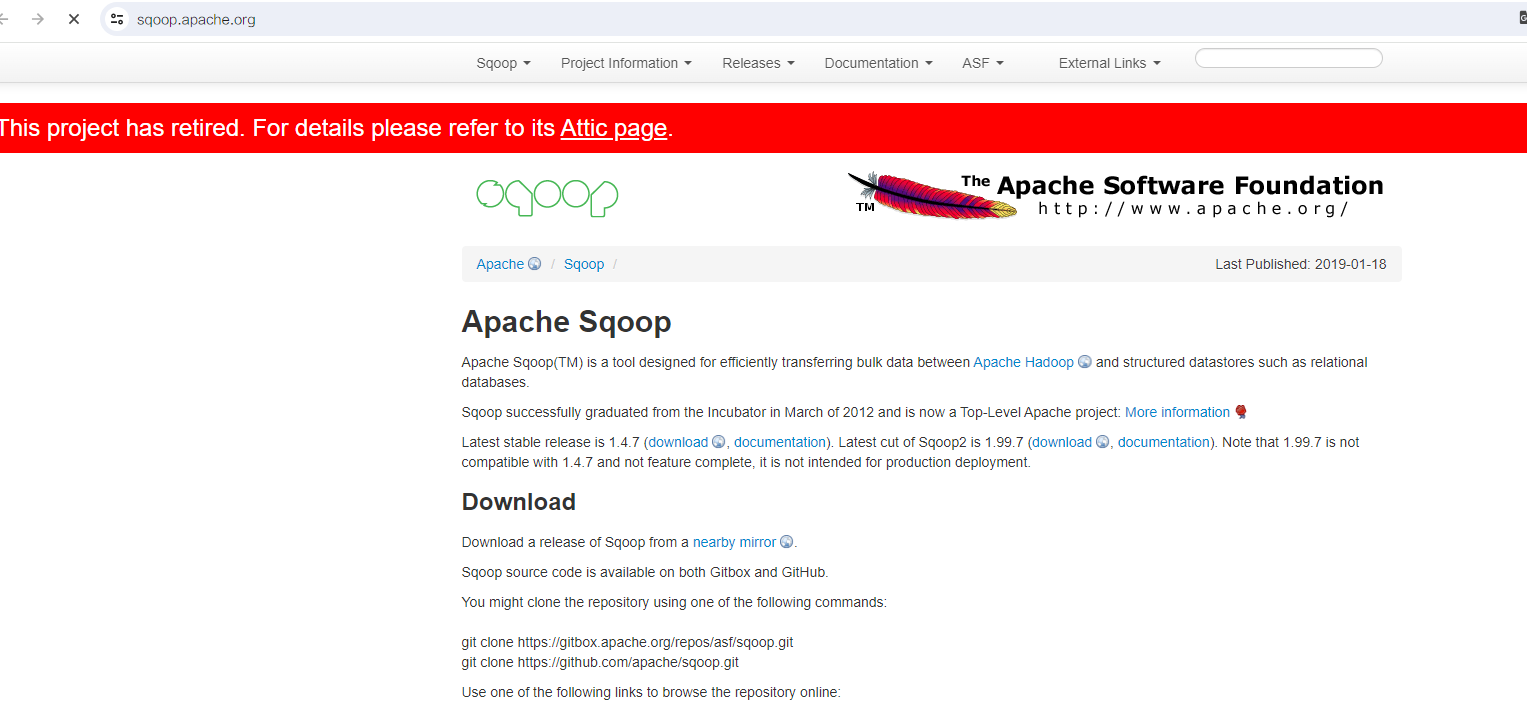Open site information icon in address bar
This screenshot has height=720, width=1527.
coord(118,19)
